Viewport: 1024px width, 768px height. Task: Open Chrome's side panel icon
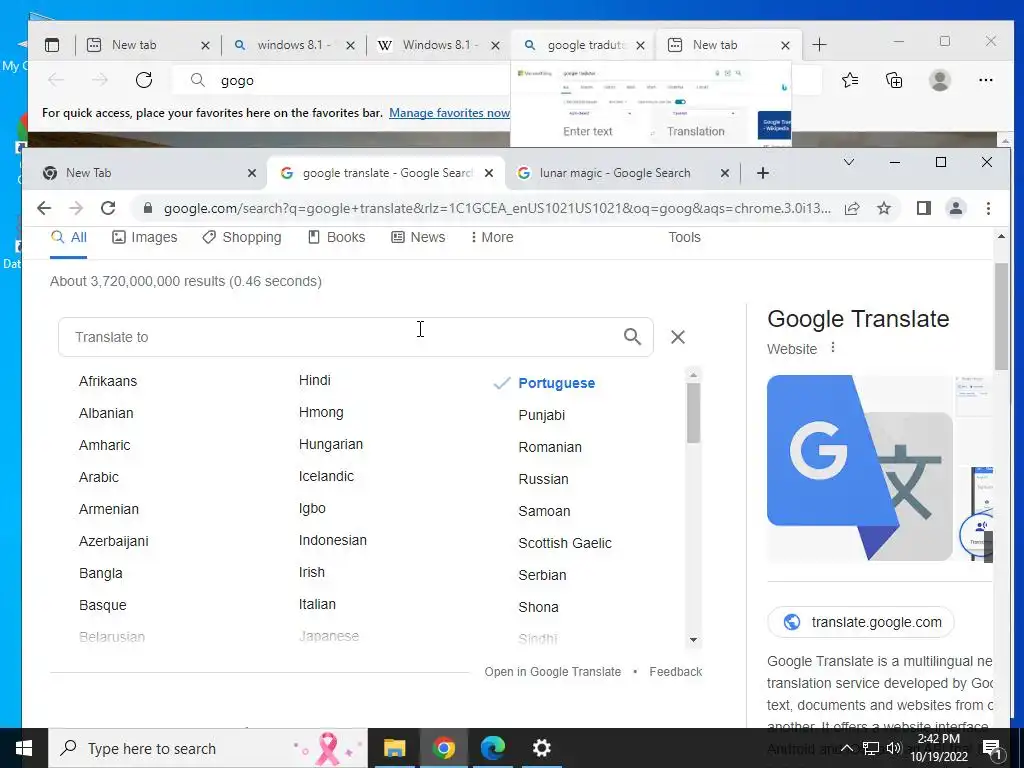tap(923, 208)
